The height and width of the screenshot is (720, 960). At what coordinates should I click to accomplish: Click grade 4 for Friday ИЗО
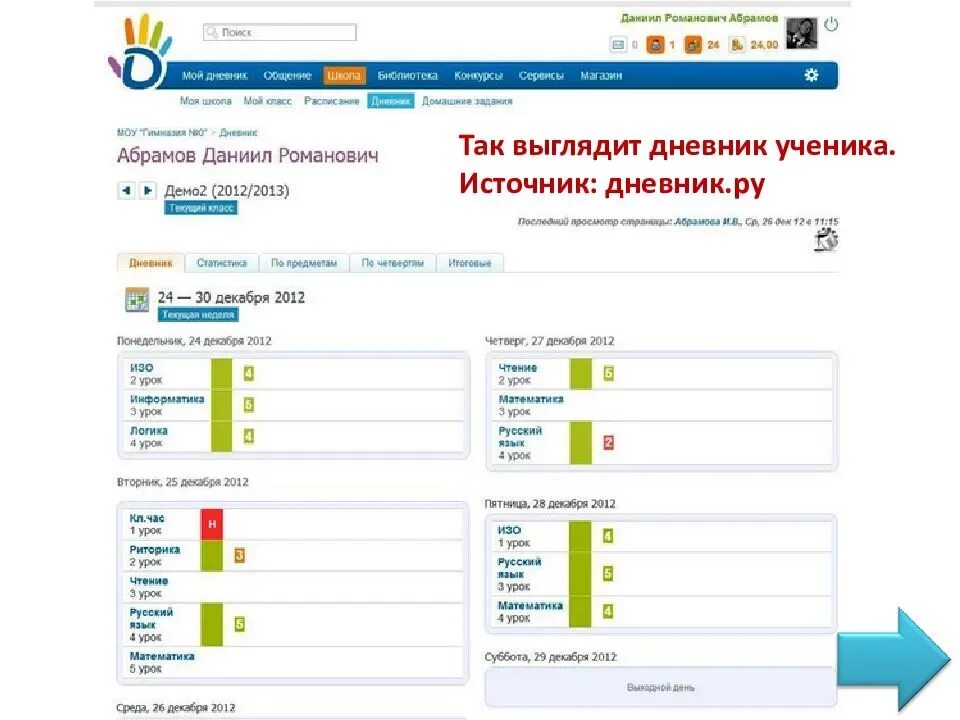click(x=607, y=536)
